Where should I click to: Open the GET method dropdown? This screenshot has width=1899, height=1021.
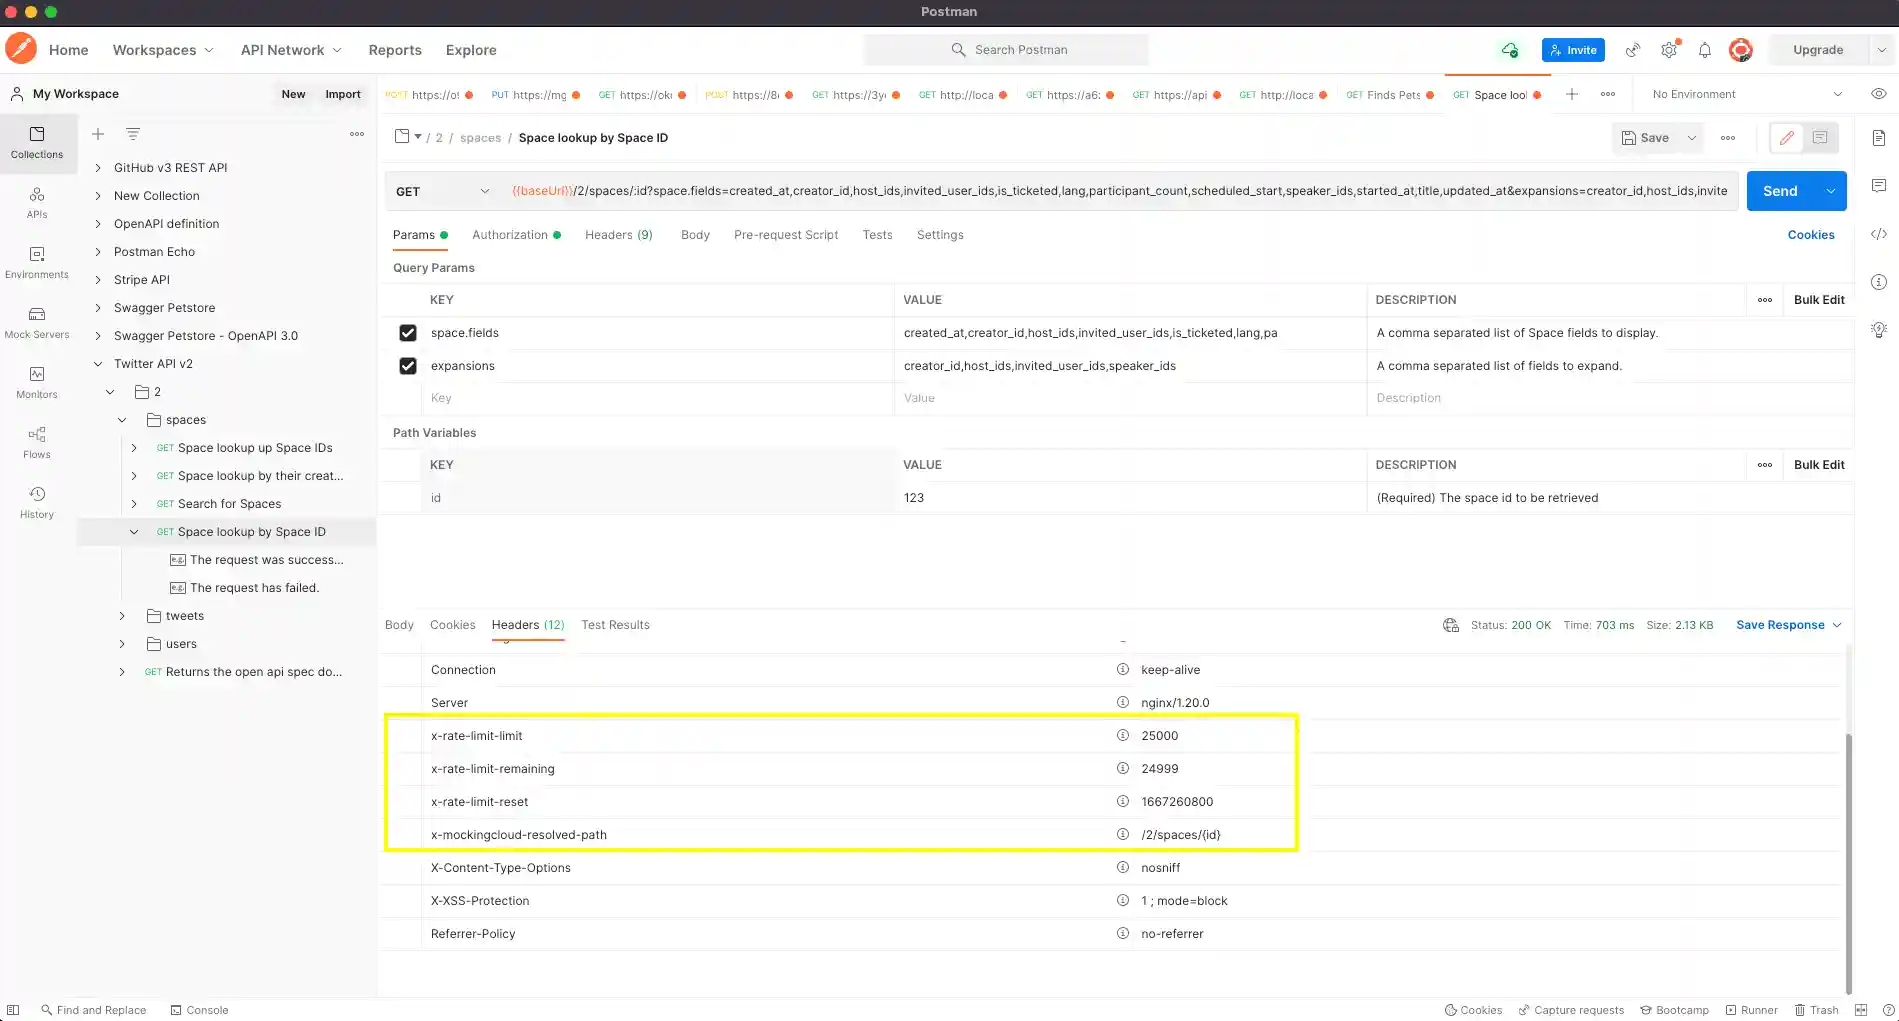(442, 191)
